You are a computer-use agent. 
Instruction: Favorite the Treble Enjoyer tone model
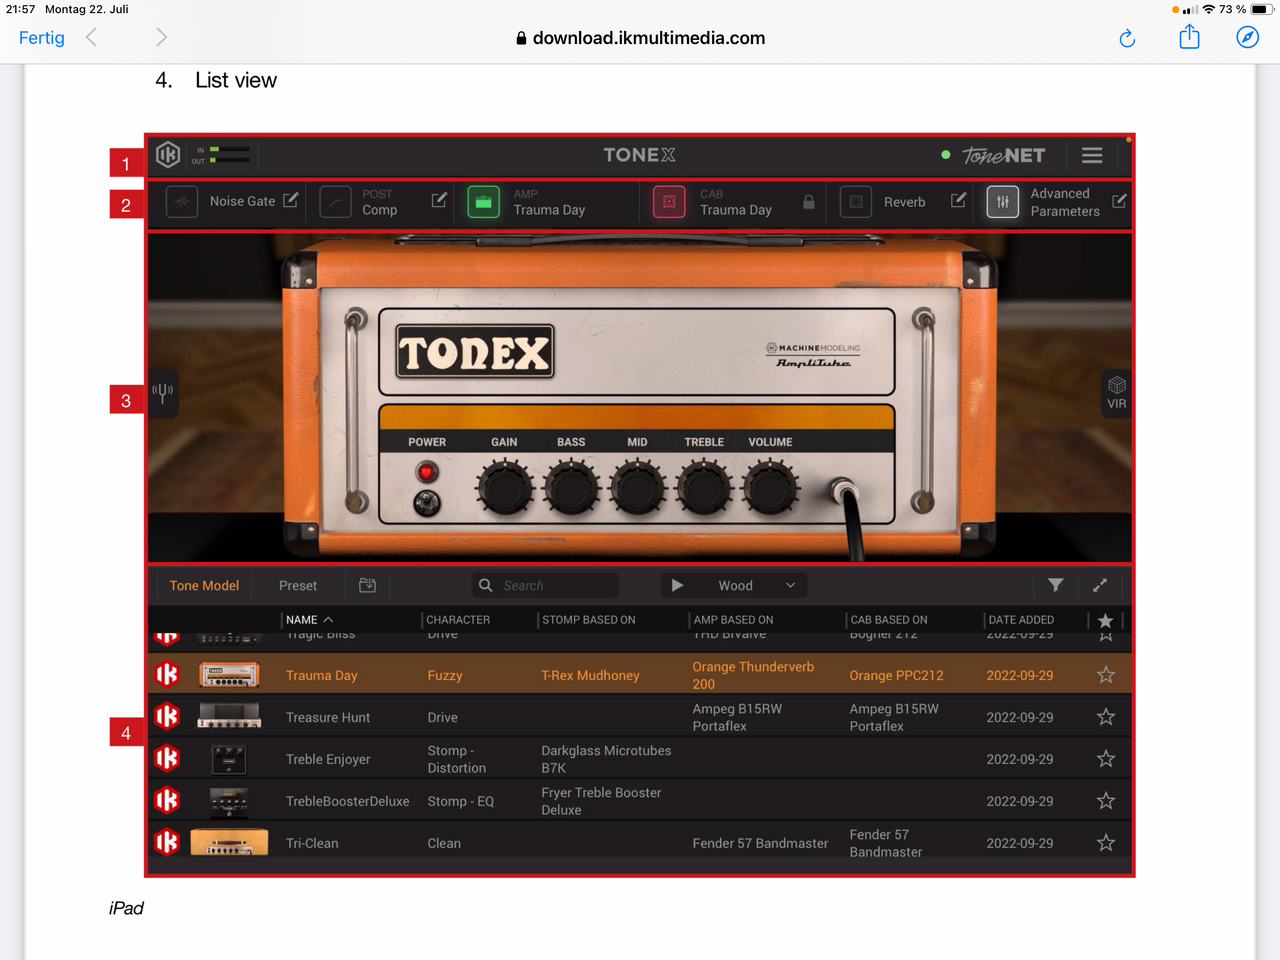(x=1106, y=759)
